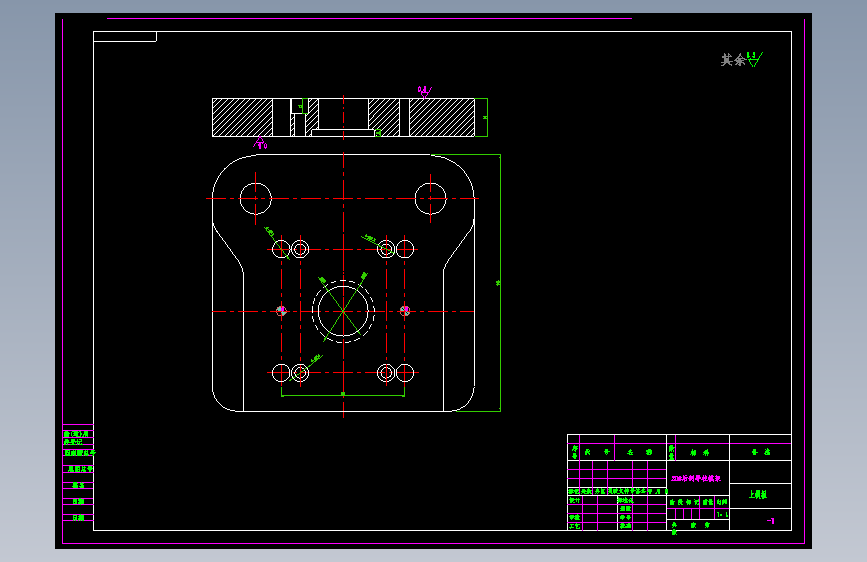
Task: Click the 其余 surface roughness symbol
Action: (x=741, y=59)
